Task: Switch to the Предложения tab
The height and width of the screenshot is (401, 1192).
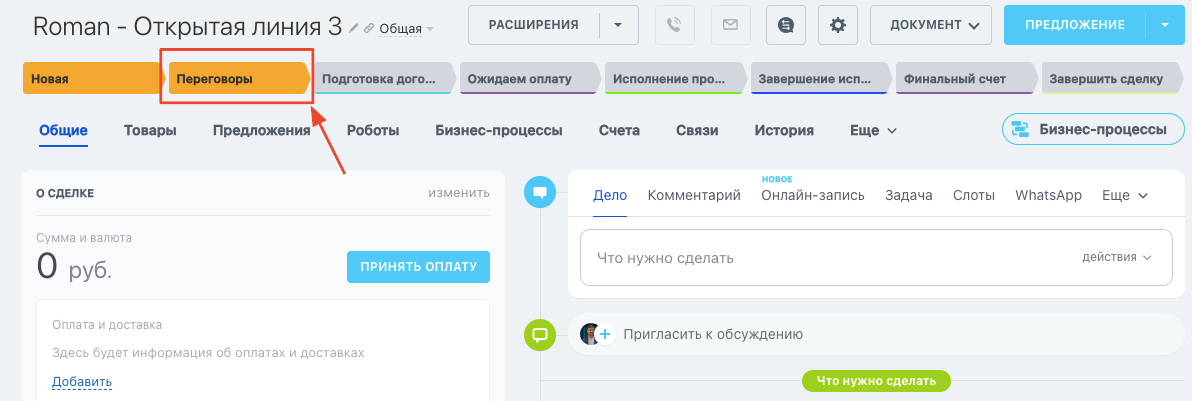Action: click(262, 130)
